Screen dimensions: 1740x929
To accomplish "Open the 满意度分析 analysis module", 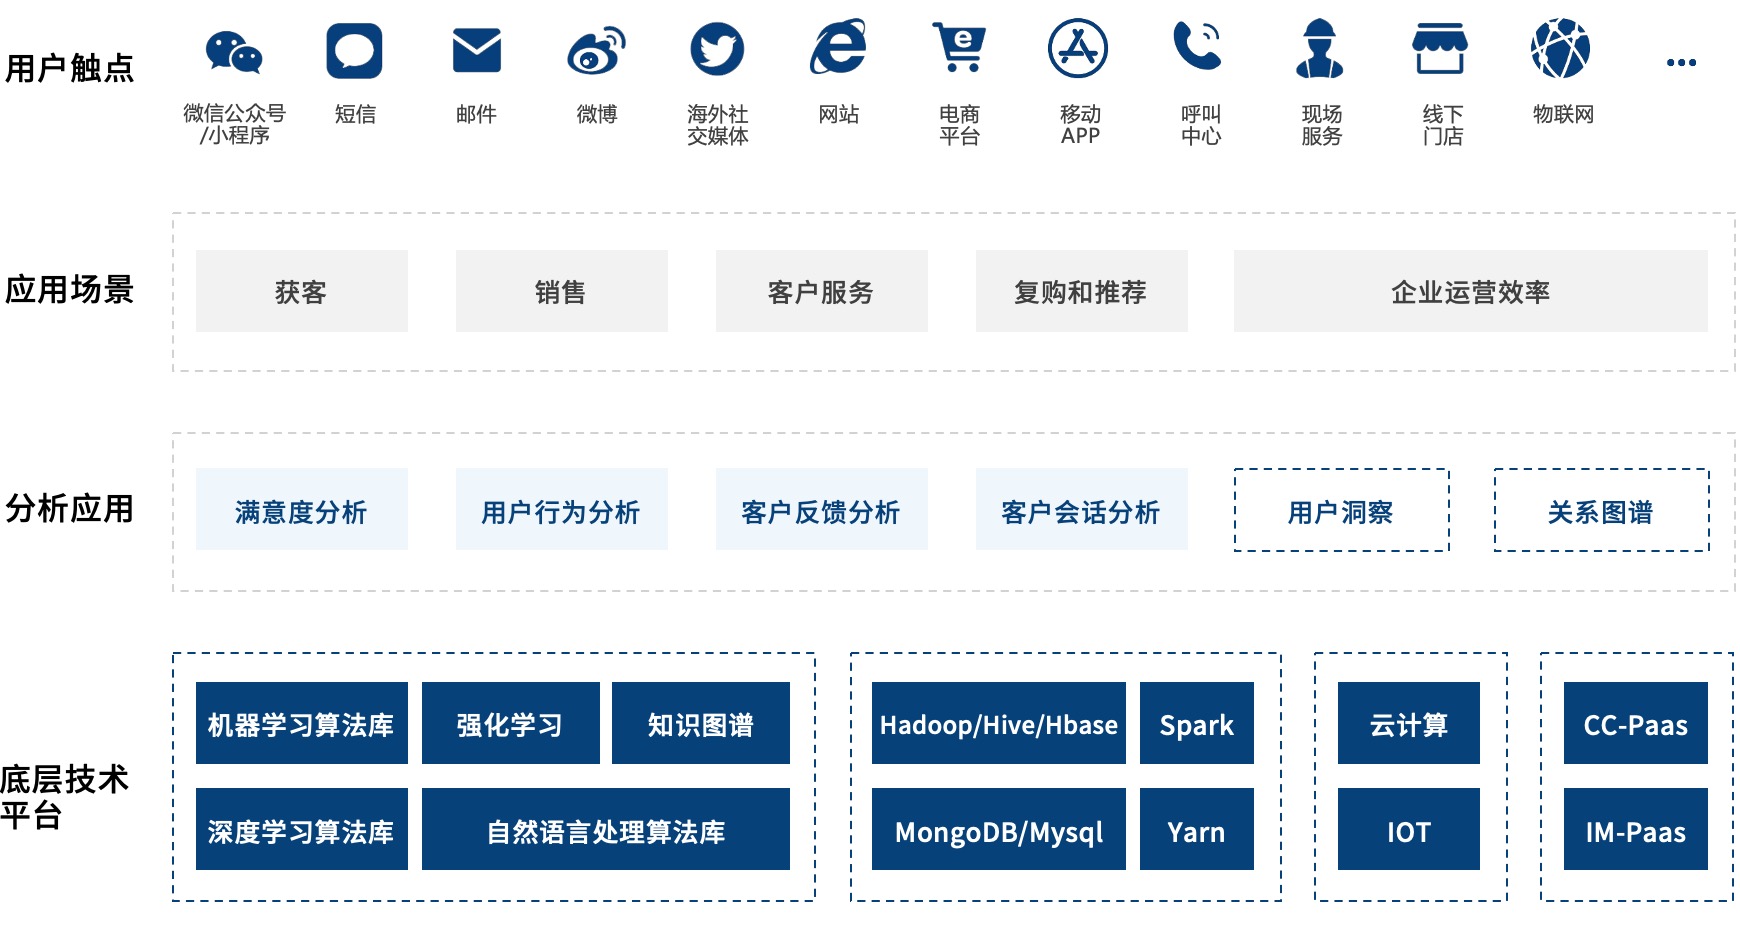I will 301,509.
